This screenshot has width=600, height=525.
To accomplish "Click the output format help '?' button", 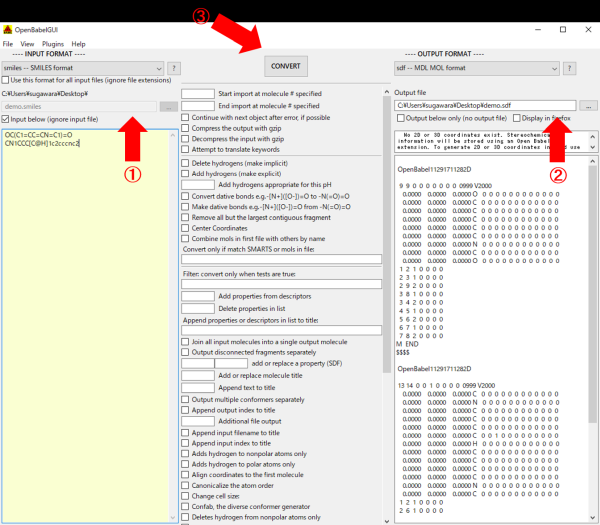I will pos(572,69).
